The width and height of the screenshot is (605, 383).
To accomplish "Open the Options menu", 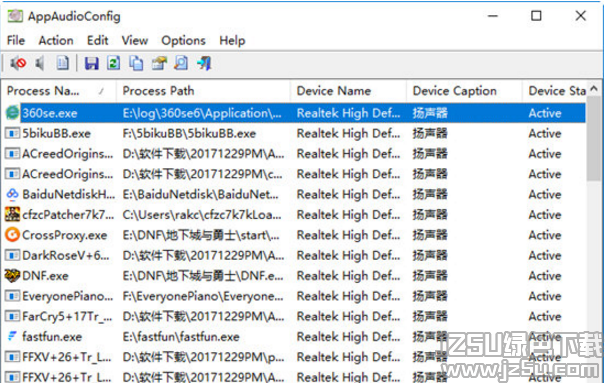I will 183,40.
